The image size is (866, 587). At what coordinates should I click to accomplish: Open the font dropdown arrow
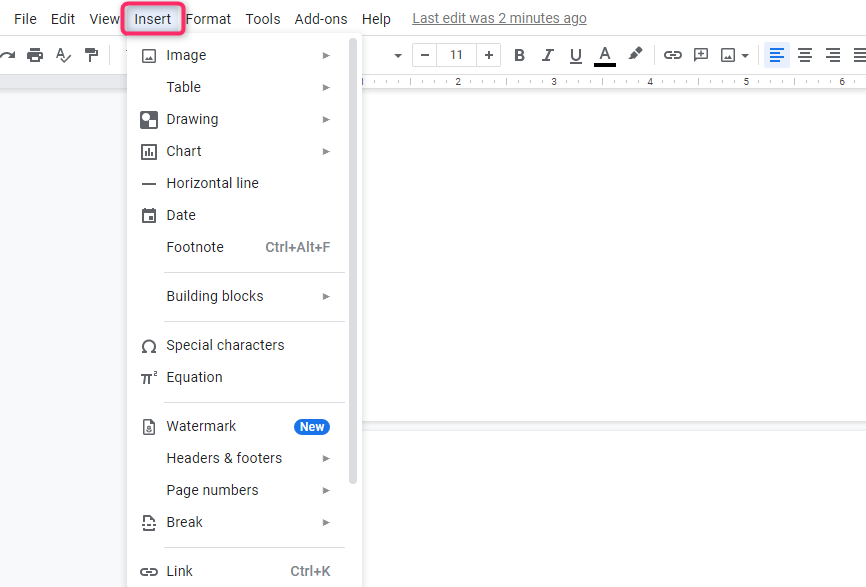[x=398, y=56]
